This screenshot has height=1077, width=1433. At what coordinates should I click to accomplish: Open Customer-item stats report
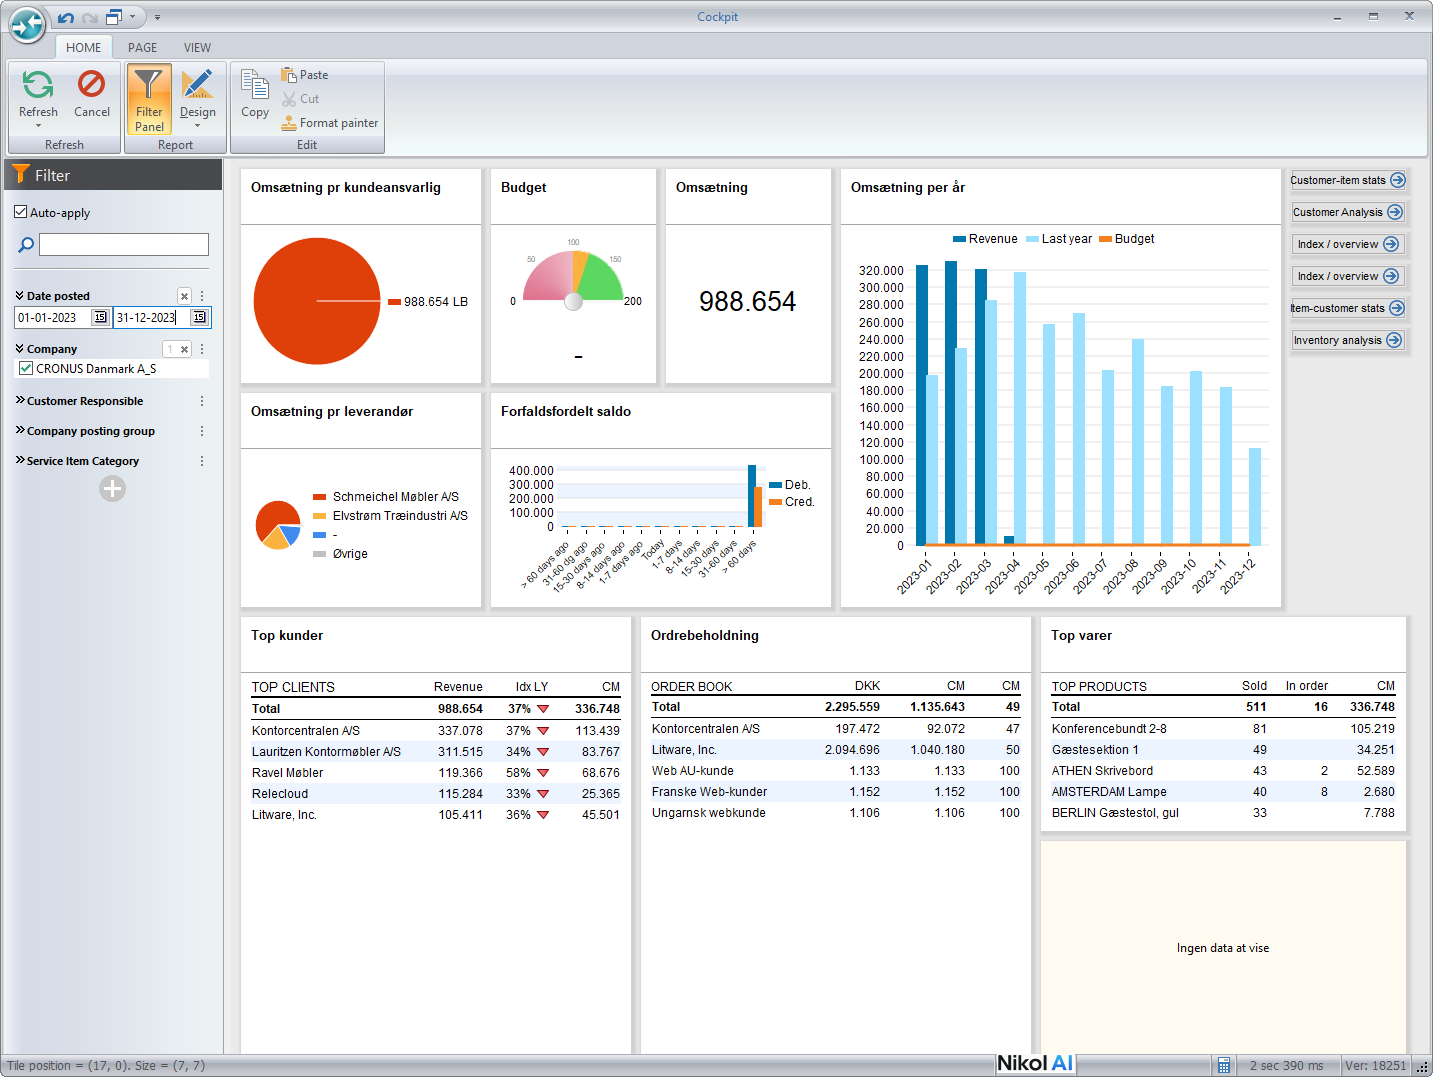point(1348,180)
